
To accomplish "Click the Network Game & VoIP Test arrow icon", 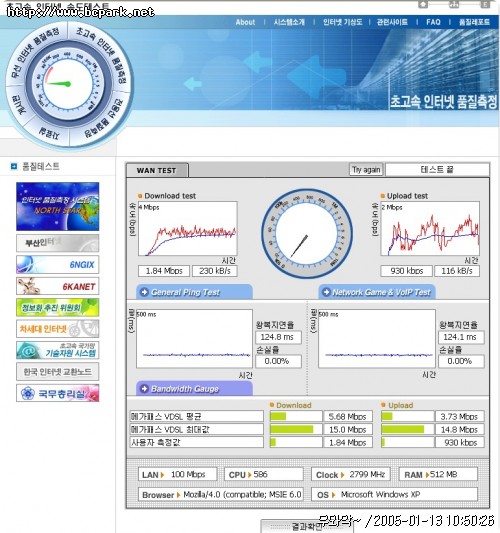I will (x=326, y=292).
